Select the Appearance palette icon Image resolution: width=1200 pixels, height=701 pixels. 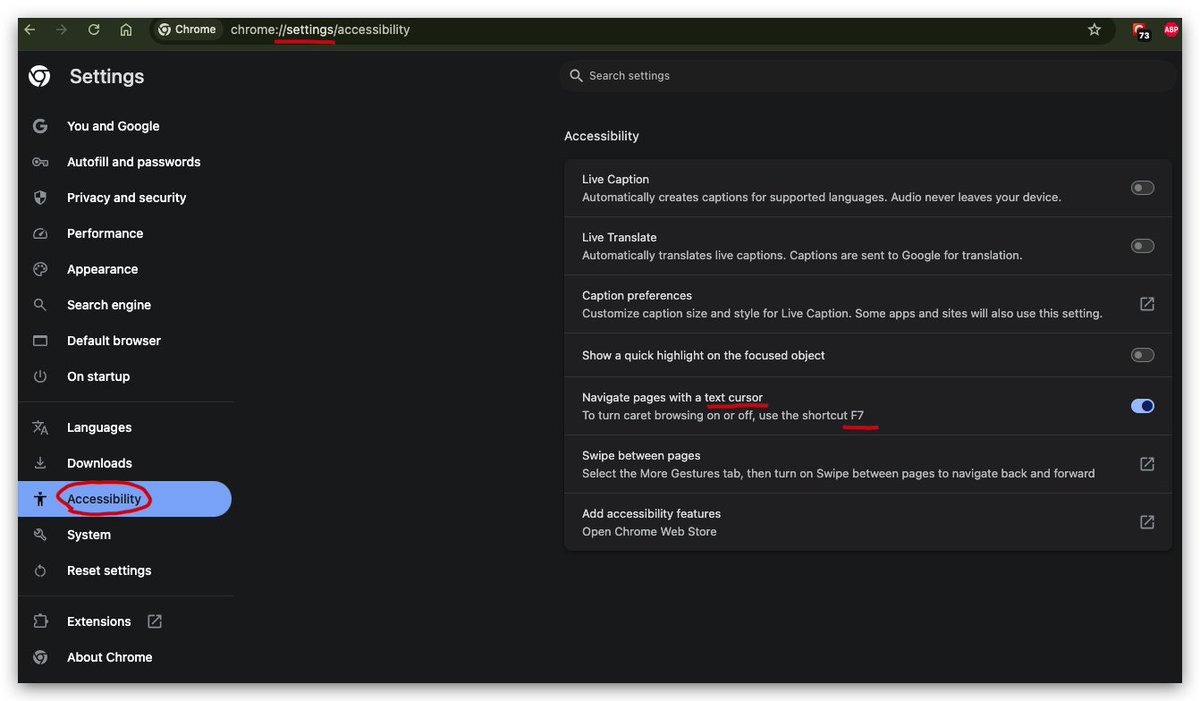pyautogui.click(x=40, y=268)
